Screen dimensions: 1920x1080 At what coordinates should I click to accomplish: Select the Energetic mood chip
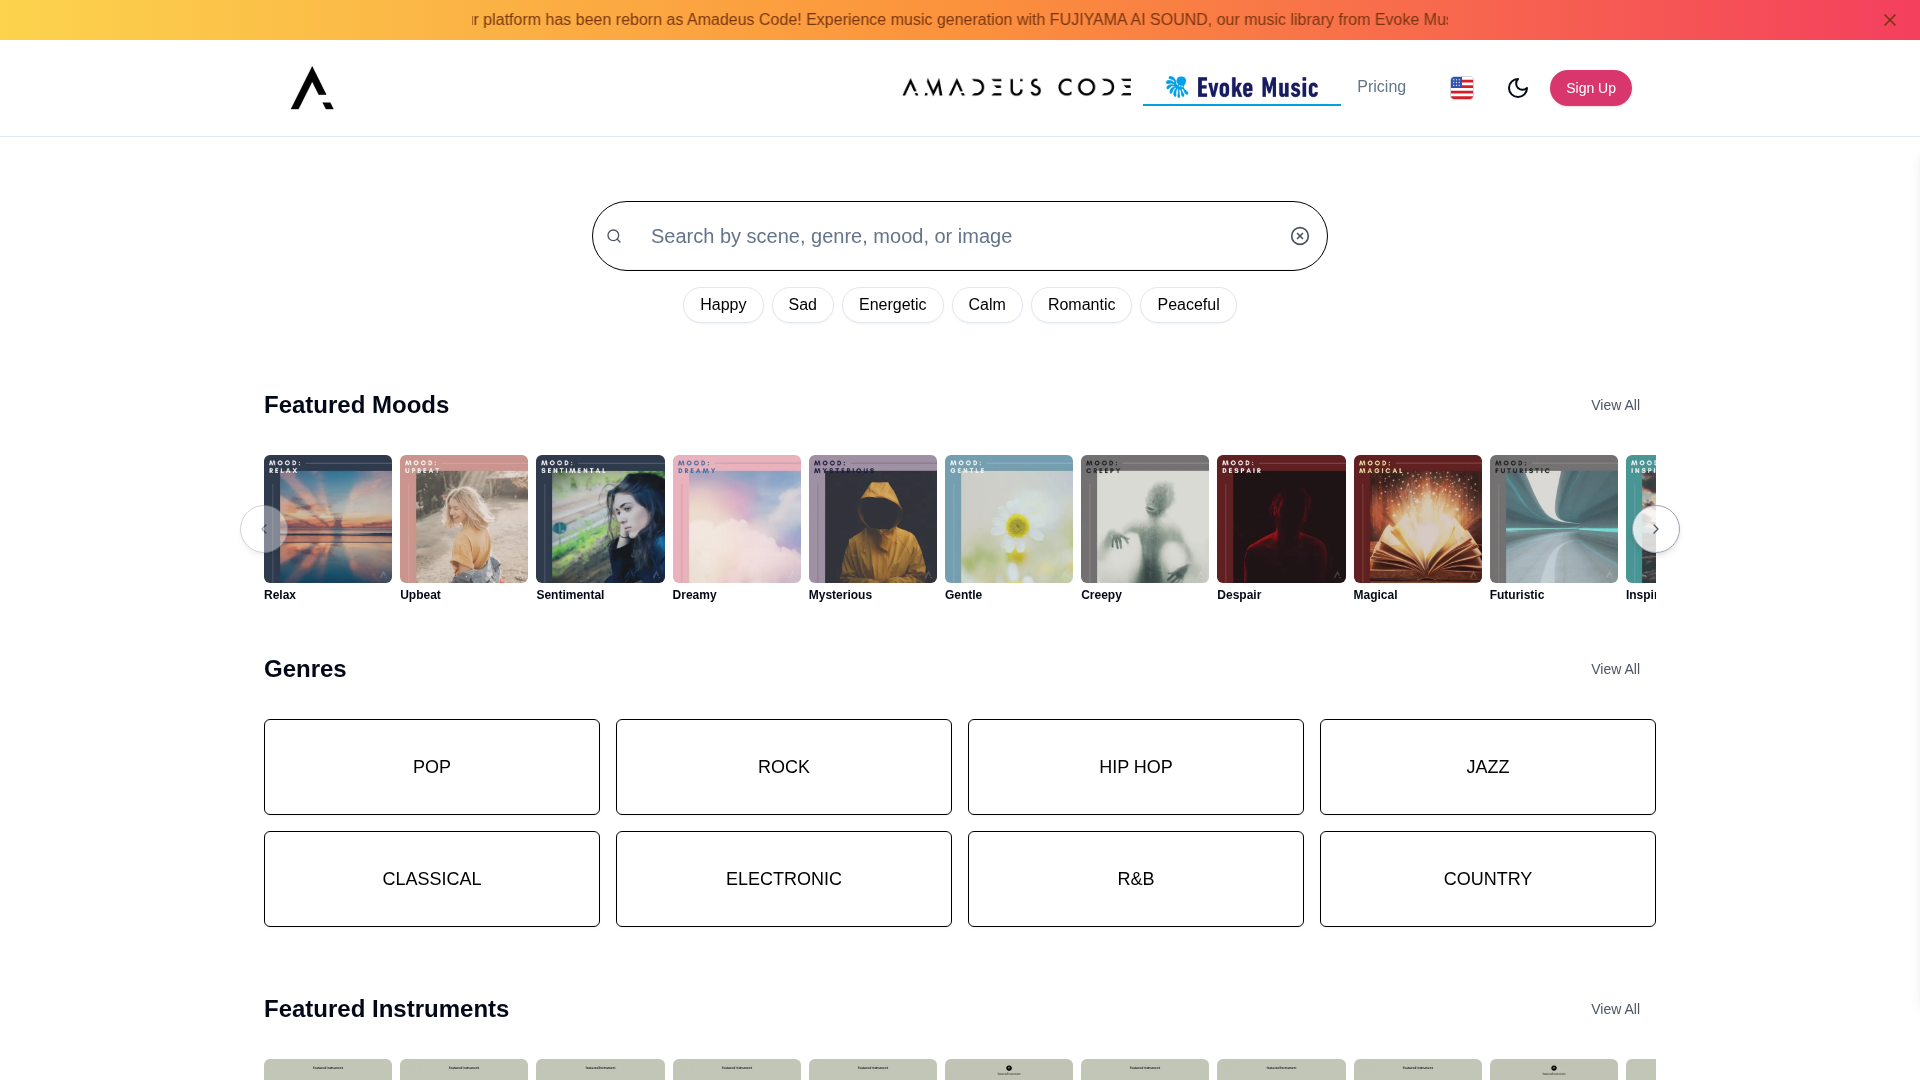click(x=892, y=305)
